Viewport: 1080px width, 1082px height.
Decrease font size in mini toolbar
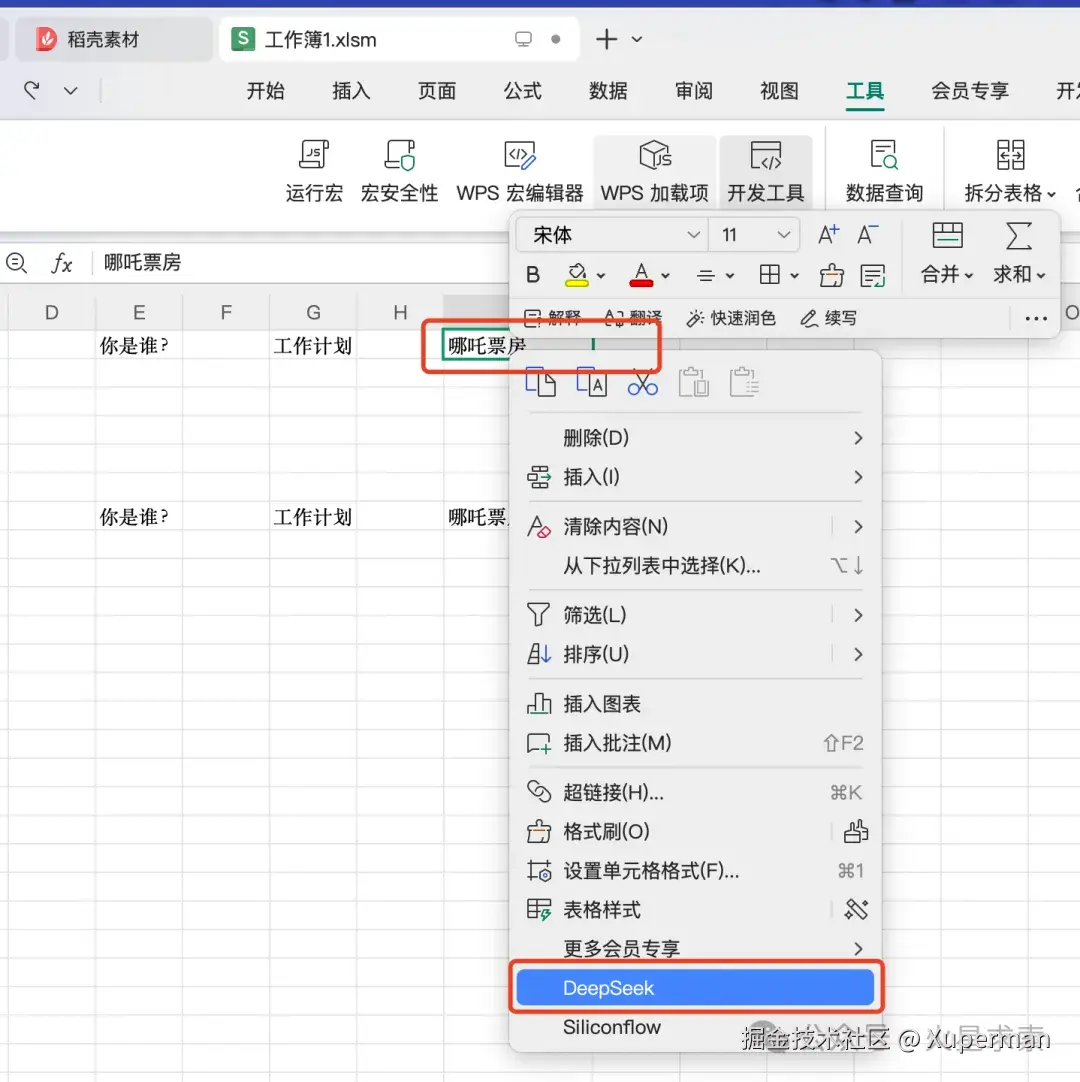click(x=867, y=235)
